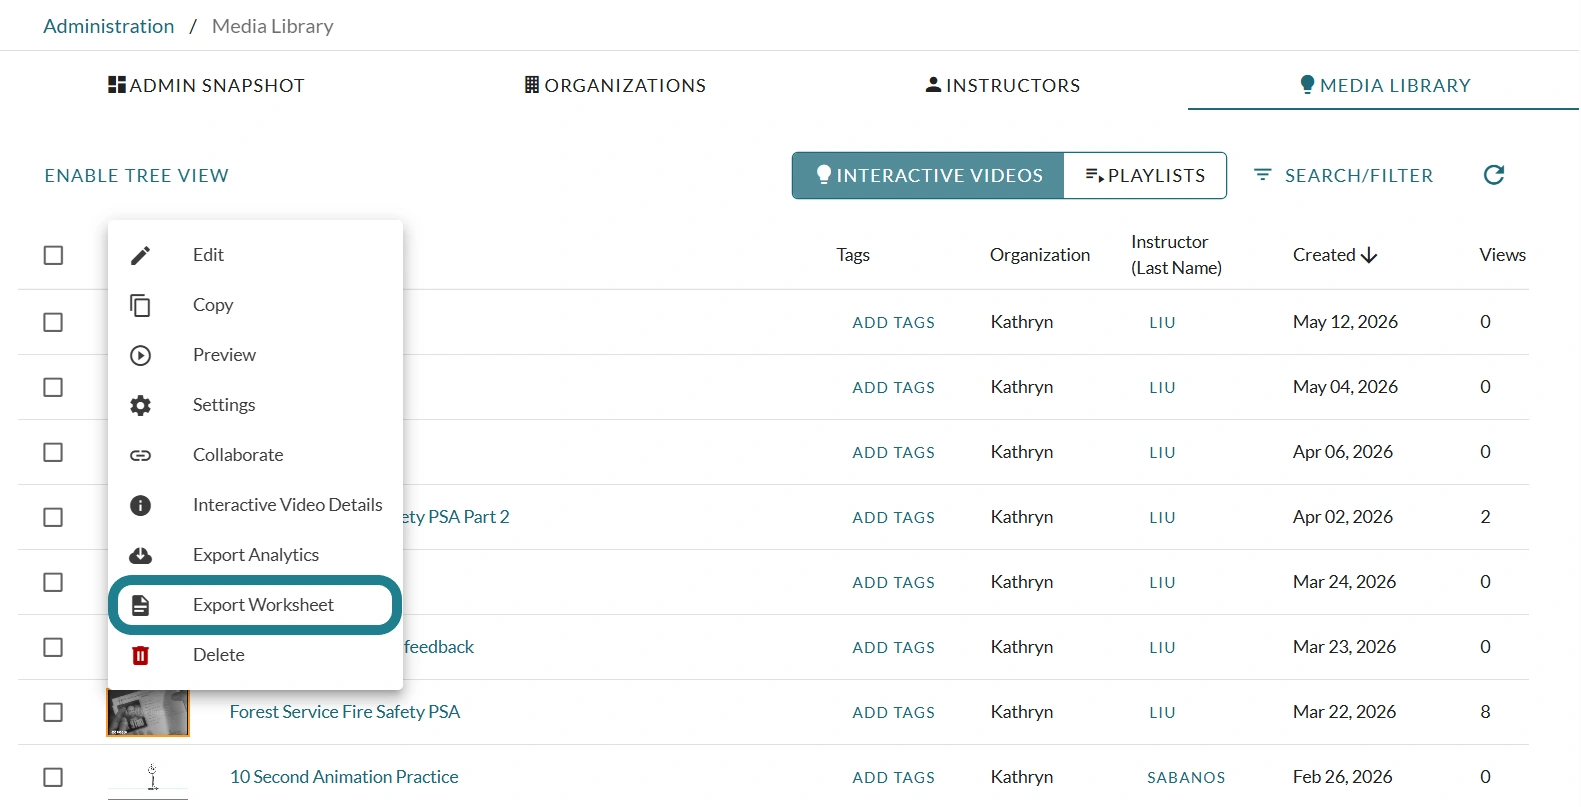Sort by Instructor (Last Name) header
1581x807 pixels.
coord(1176,255)
